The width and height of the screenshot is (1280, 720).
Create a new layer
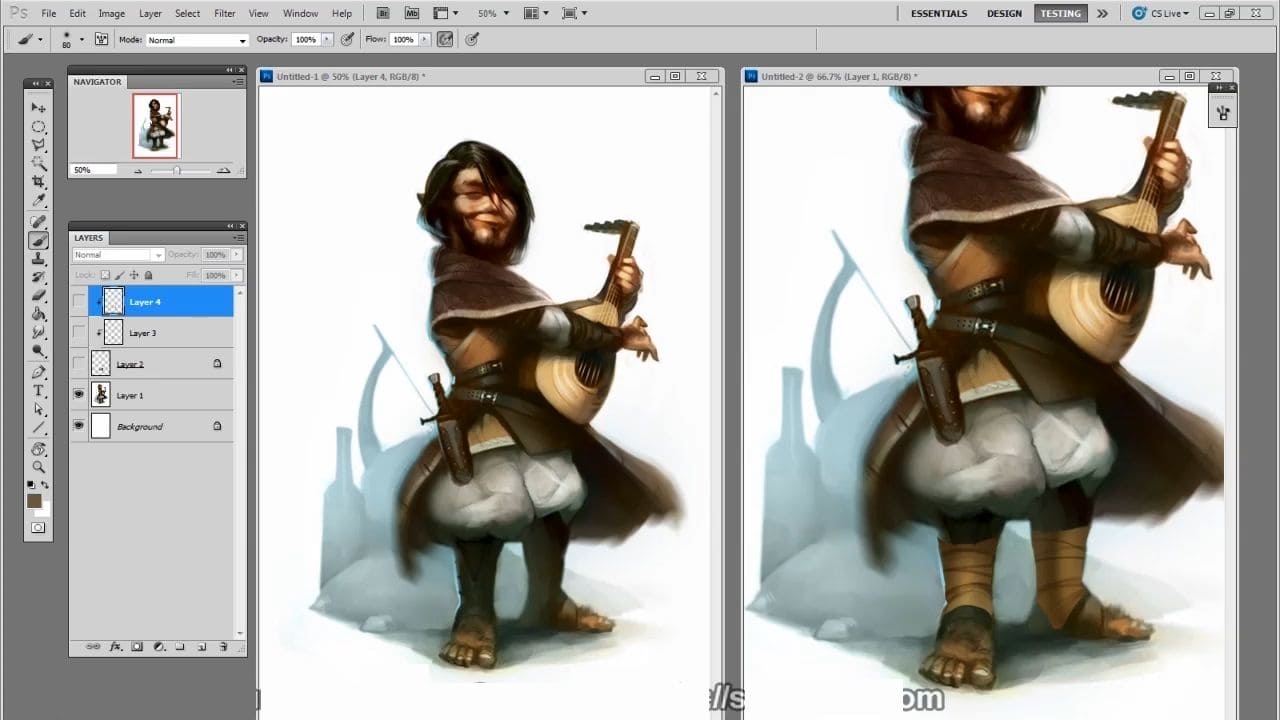tap(201, 647)
